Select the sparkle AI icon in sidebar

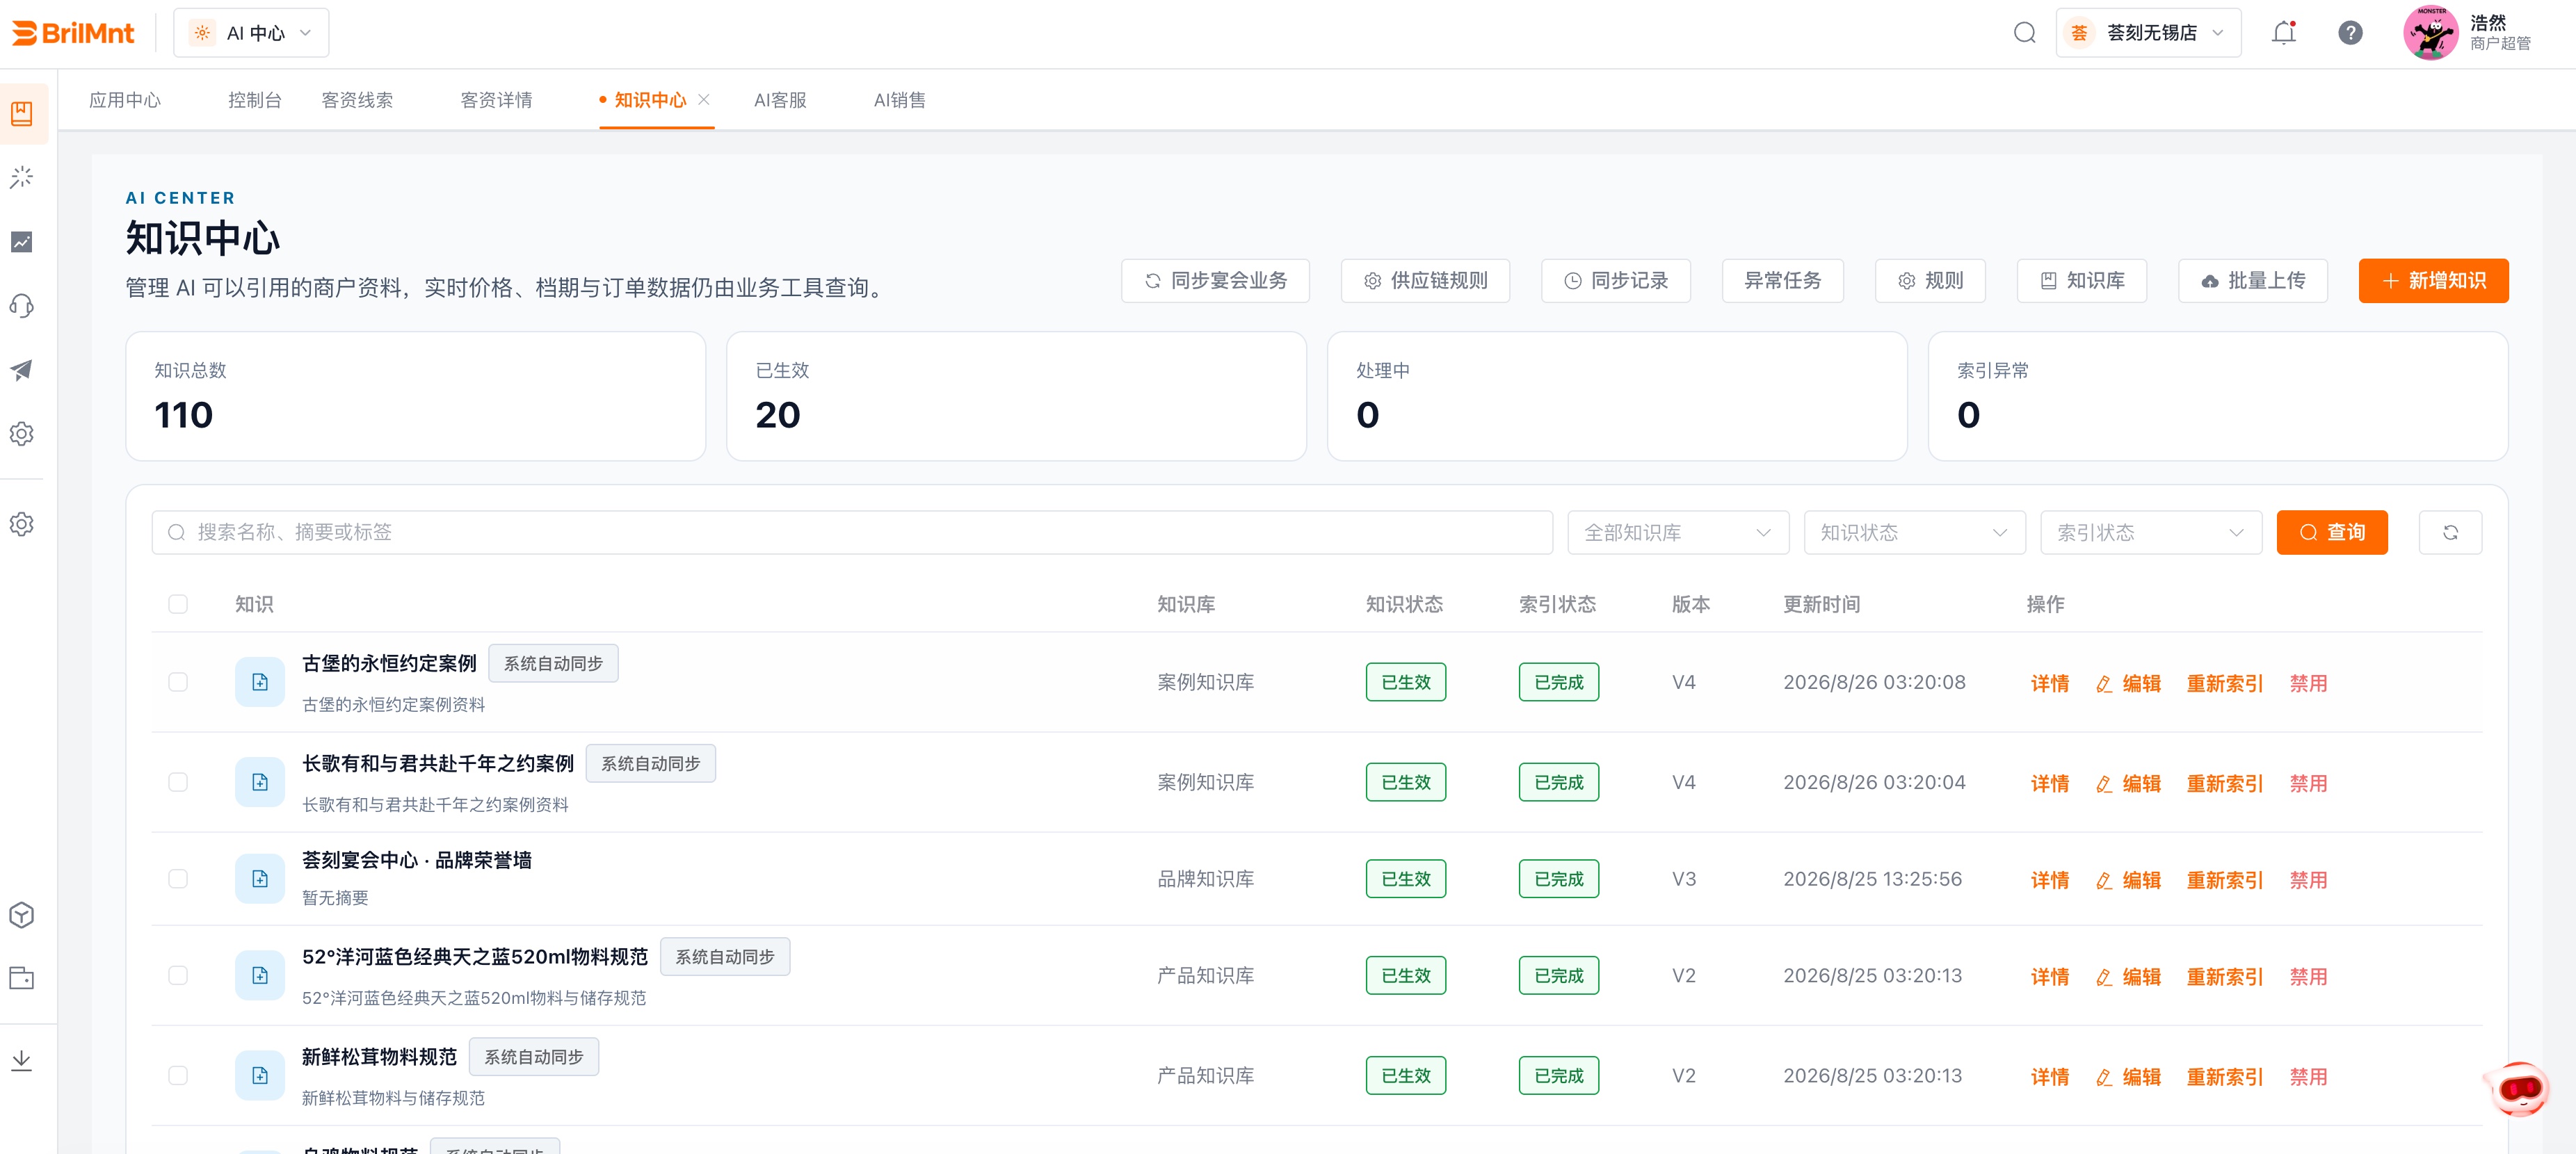tap(22, 178)
